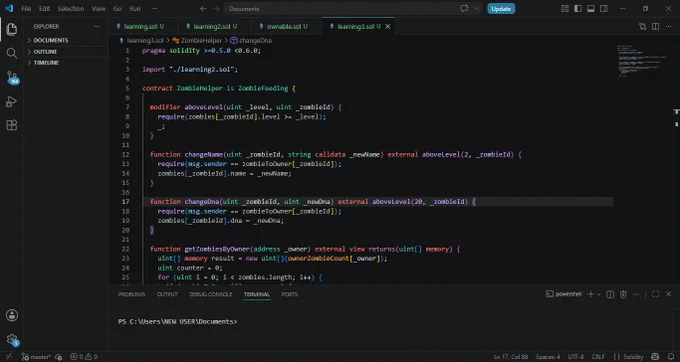Viewport: 680px width, 362px height.
Task: Click the navigate back arrow
Action: coord(203,9)
